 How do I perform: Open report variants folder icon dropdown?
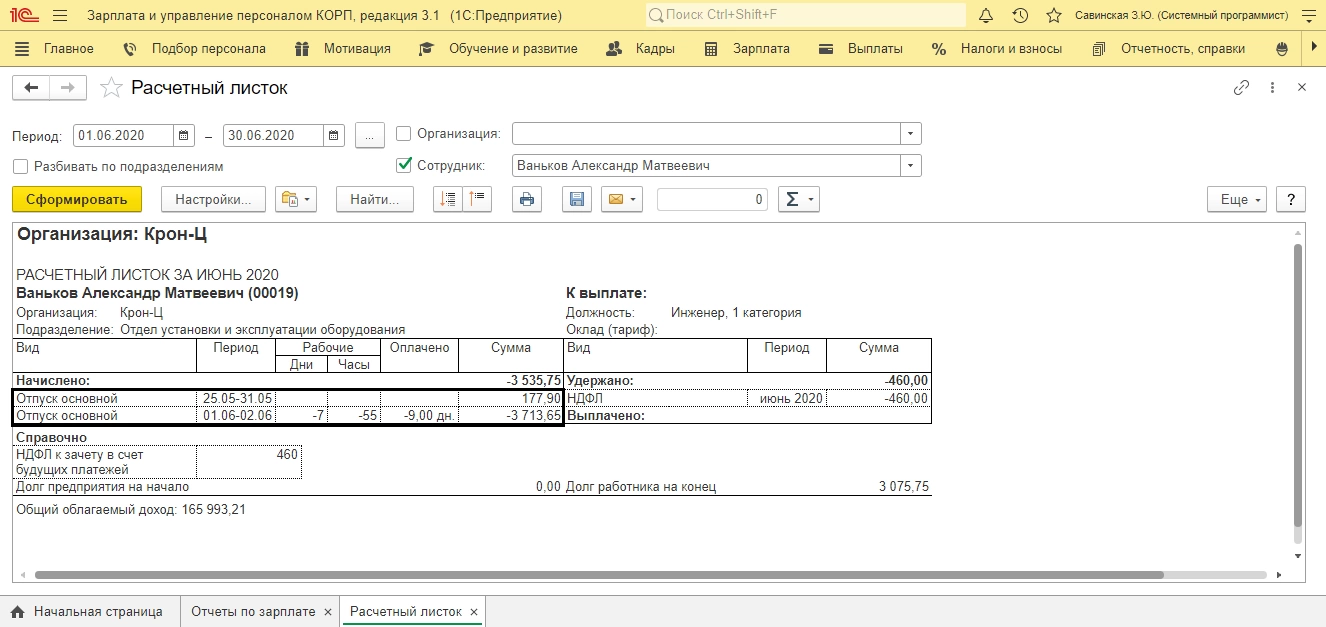(296, 200)
